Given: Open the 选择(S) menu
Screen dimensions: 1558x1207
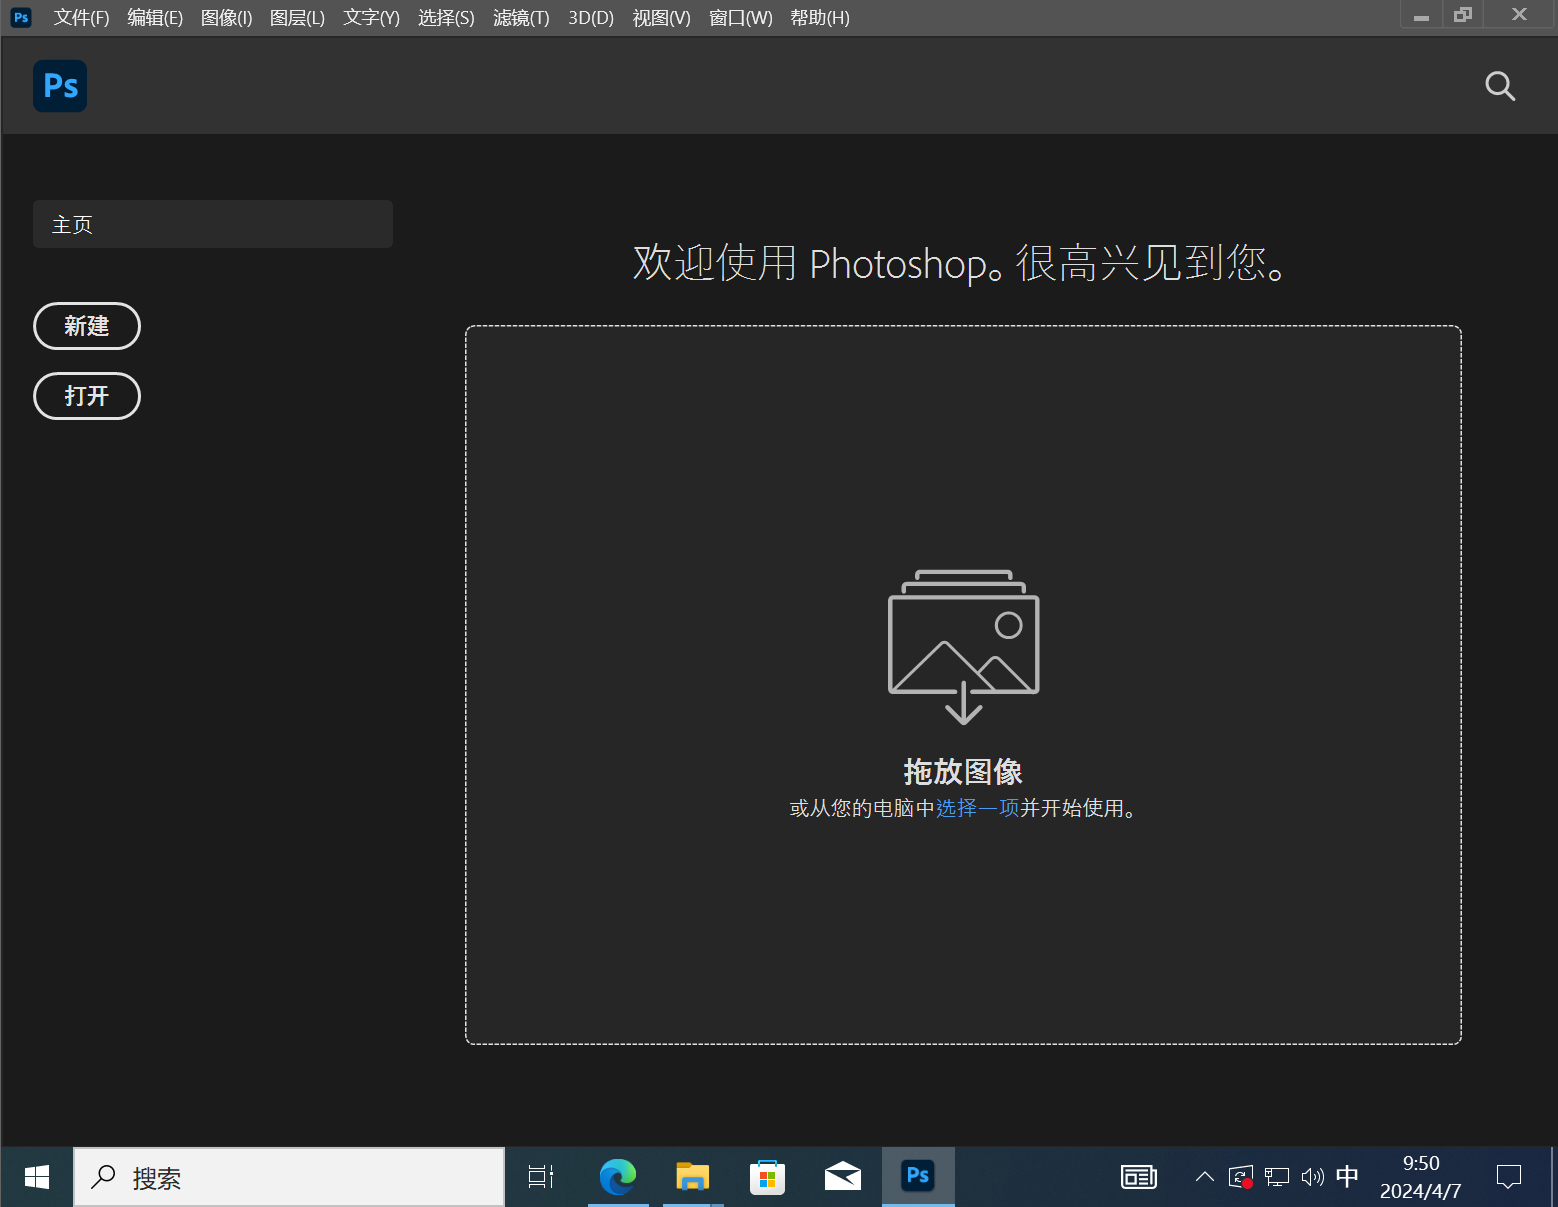Looking at the screenshot, I should pyautogui.click(x=446, y=18).
